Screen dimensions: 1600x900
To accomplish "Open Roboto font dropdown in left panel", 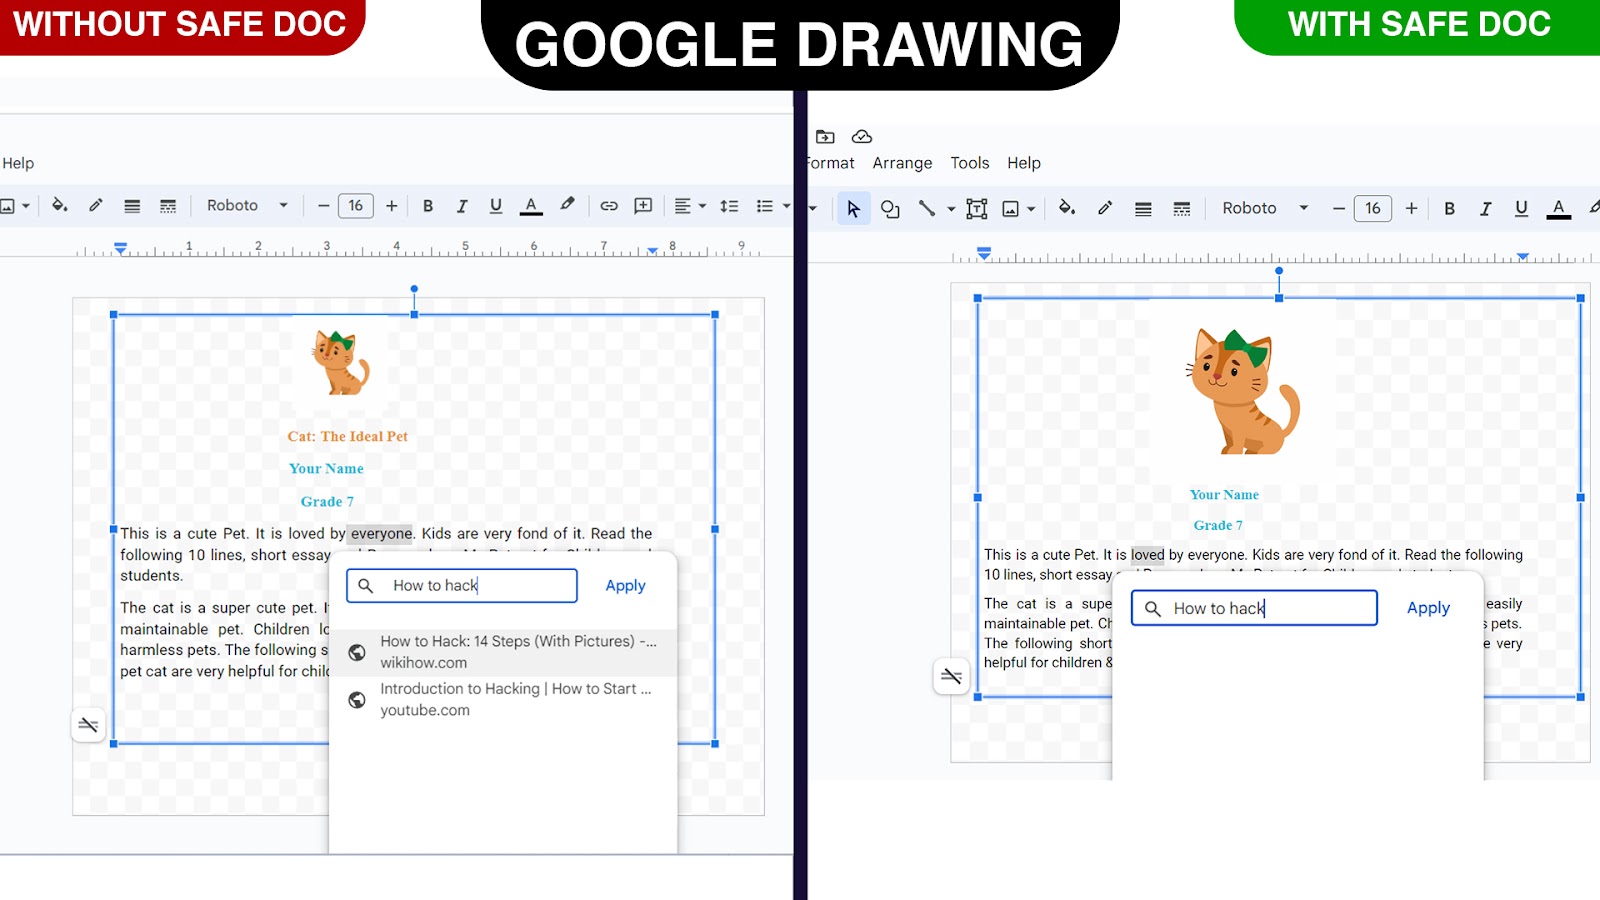I will [x=248, y=205].
